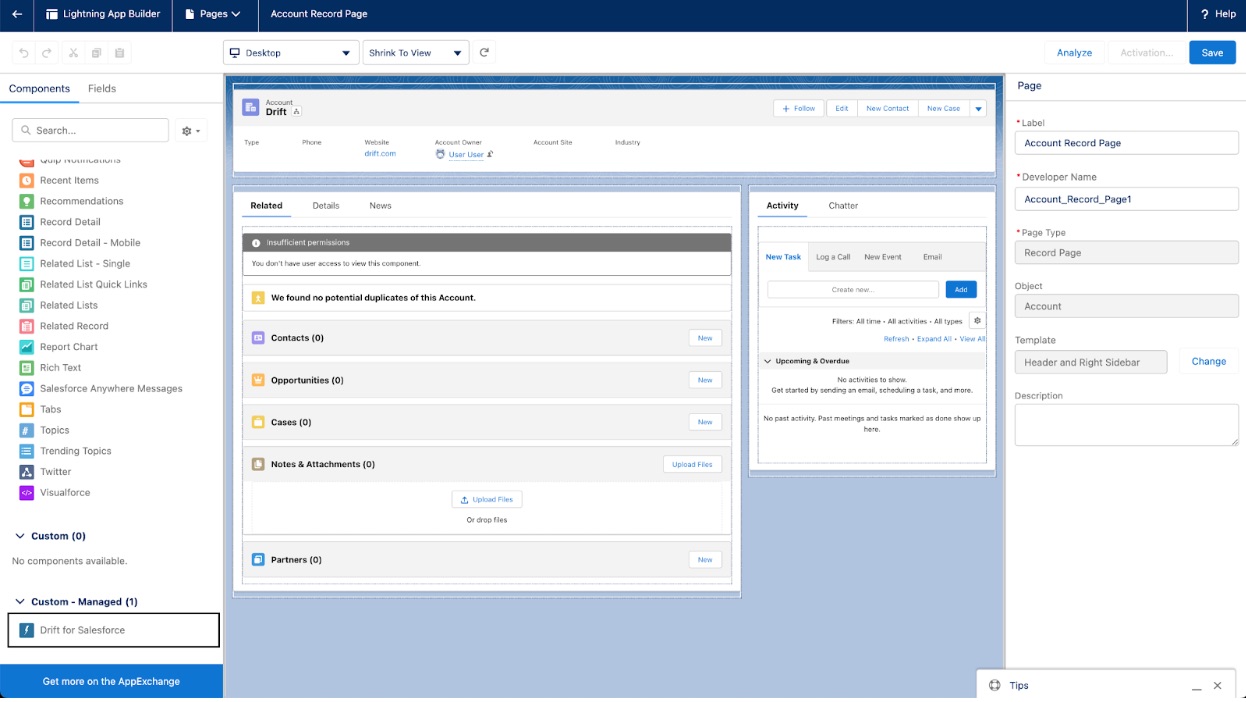Click New in the Opportunities related list
Screen dimensions: 1246x702
(705, 380)
